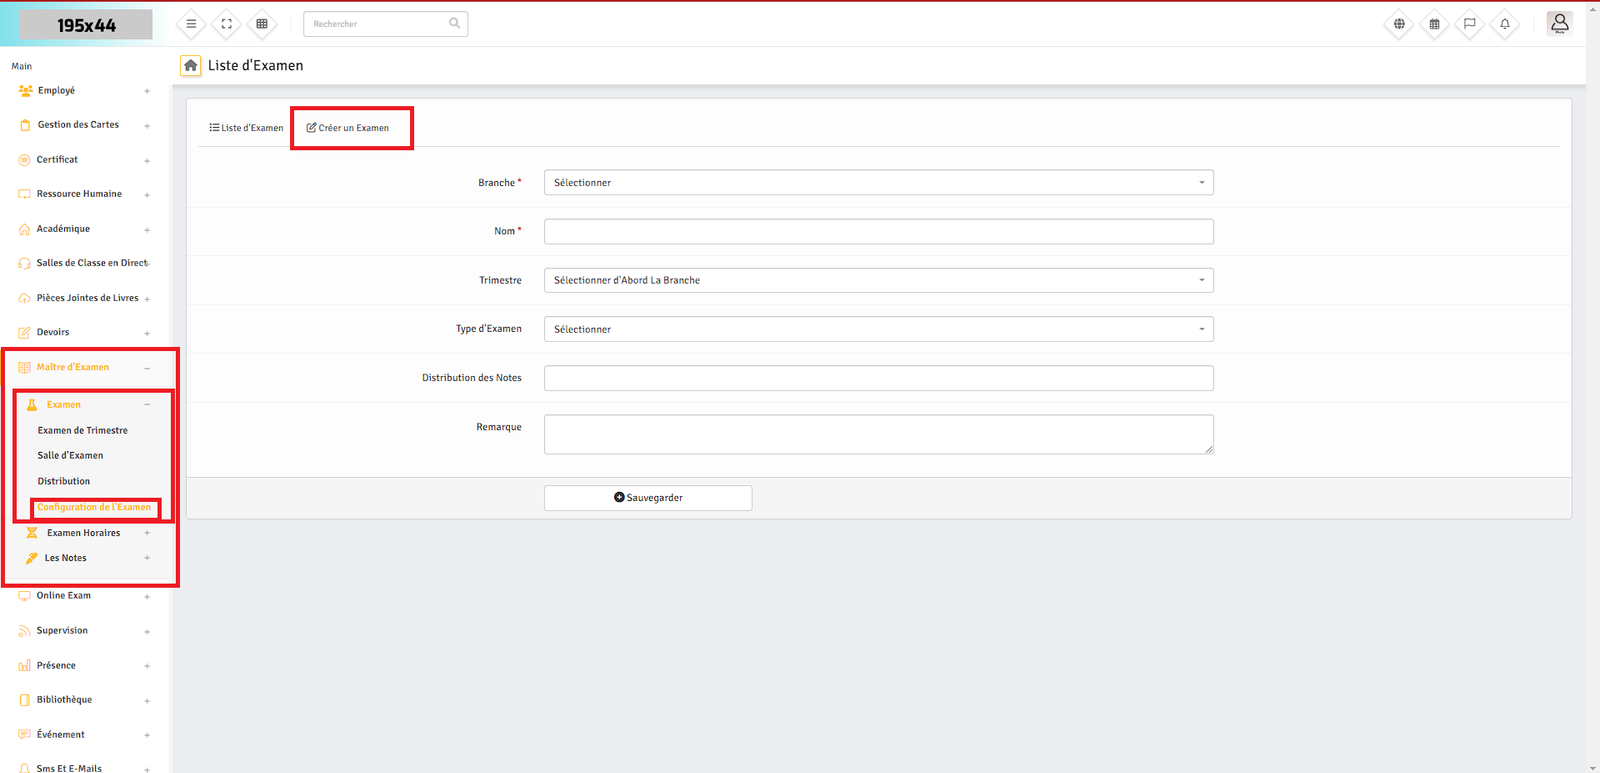This screenshot has width=1600, height=773.
Task: Click the globe language icon
Action: click(x=1399, y=24)
